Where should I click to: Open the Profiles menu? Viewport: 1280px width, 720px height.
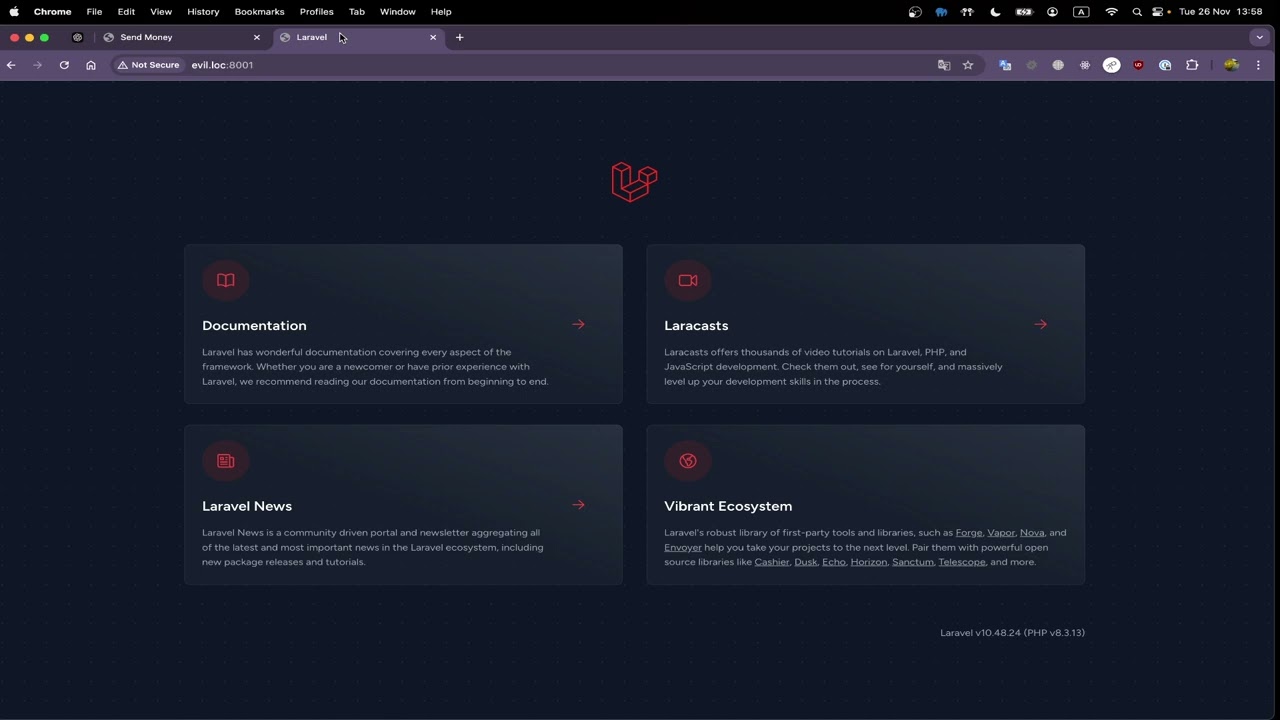pos(317,12)
